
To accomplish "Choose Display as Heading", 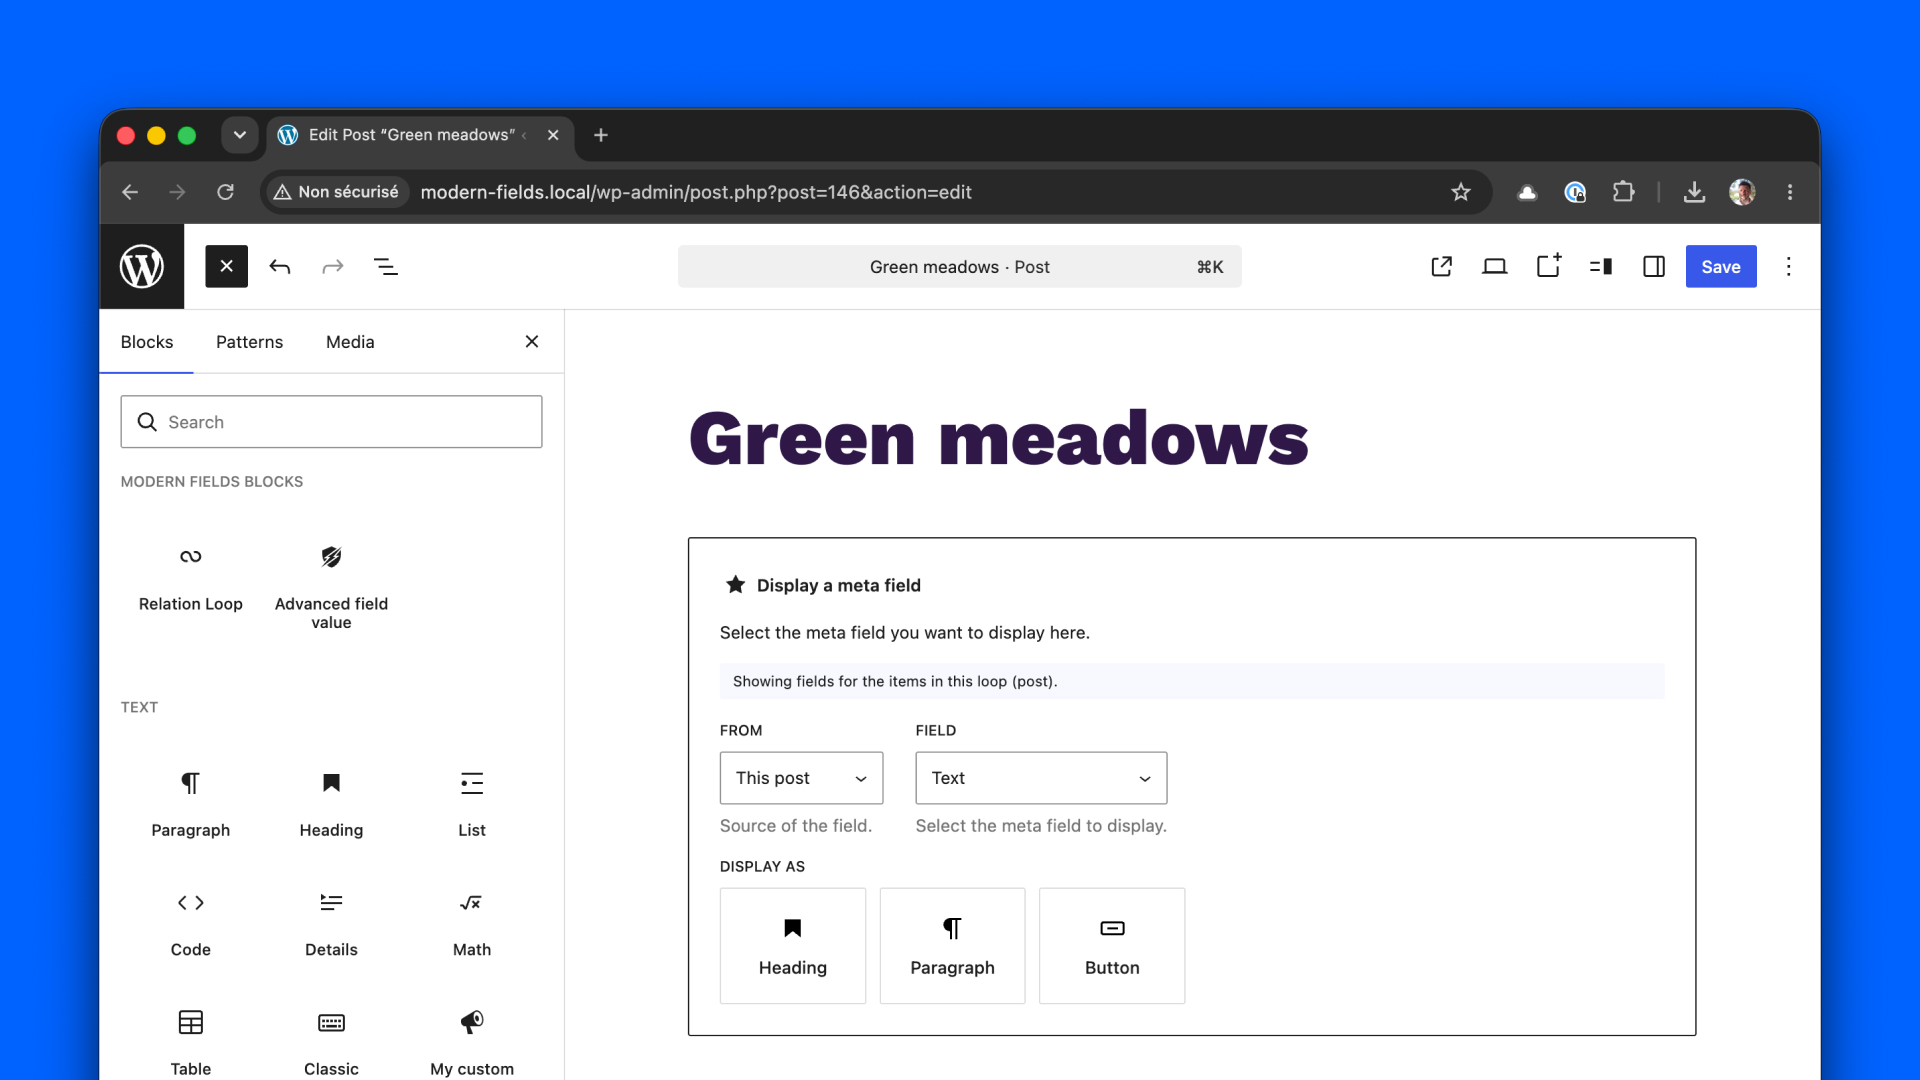I will (793, 946).
